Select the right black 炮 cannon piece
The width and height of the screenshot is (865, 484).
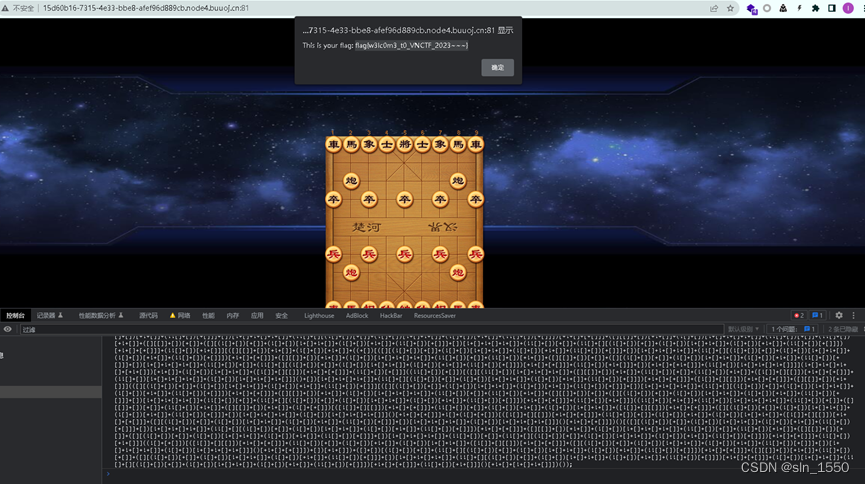[x=458, y=180]
